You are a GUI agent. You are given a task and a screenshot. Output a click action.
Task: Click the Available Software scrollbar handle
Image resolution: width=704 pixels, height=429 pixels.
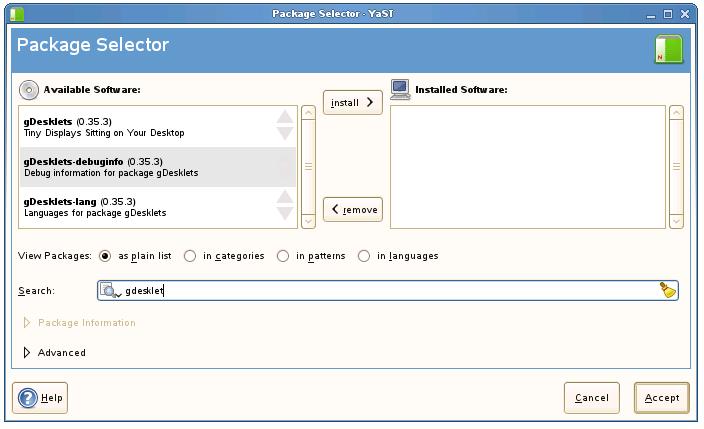pyautogui.click(x=308, y=167)
